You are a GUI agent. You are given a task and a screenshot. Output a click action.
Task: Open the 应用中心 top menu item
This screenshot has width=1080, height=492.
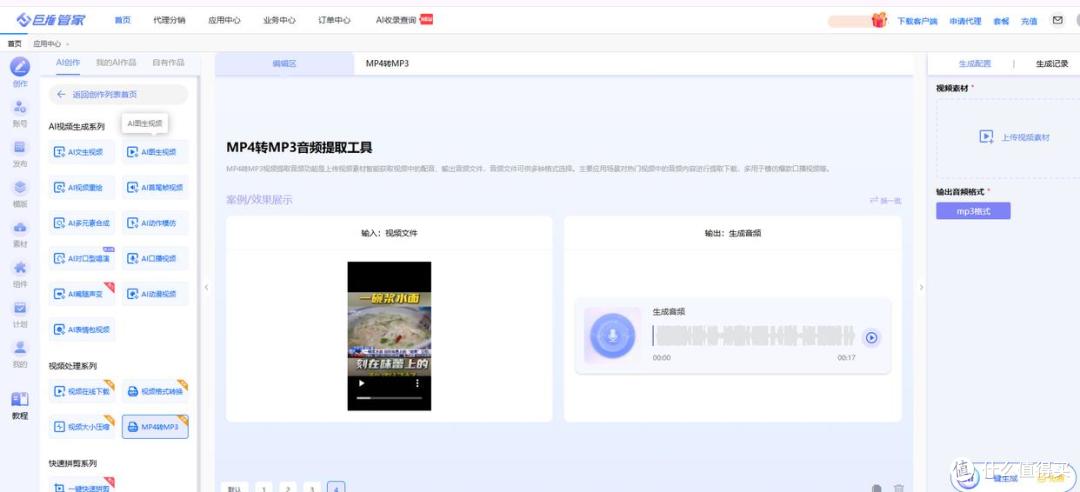225,21
